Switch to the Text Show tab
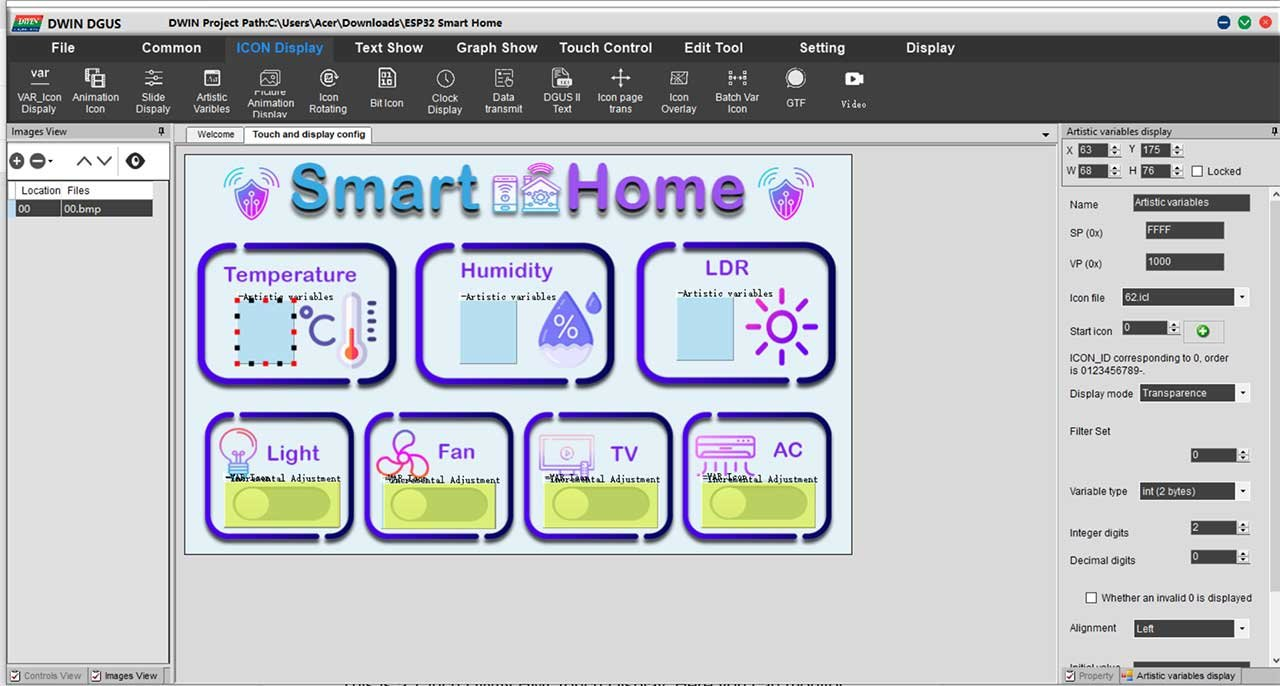This screenshot has height=686, width=1280. [x=389, y=47]
